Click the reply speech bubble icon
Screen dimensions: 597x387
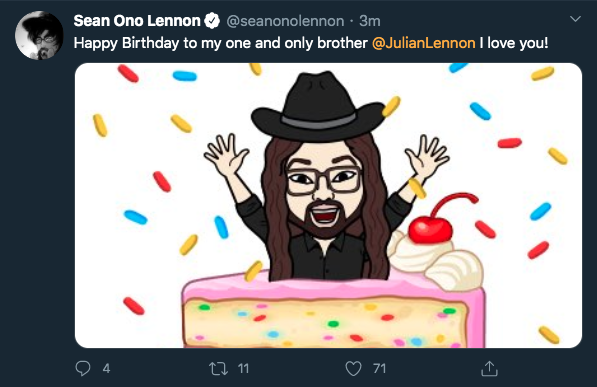(83, 368)
